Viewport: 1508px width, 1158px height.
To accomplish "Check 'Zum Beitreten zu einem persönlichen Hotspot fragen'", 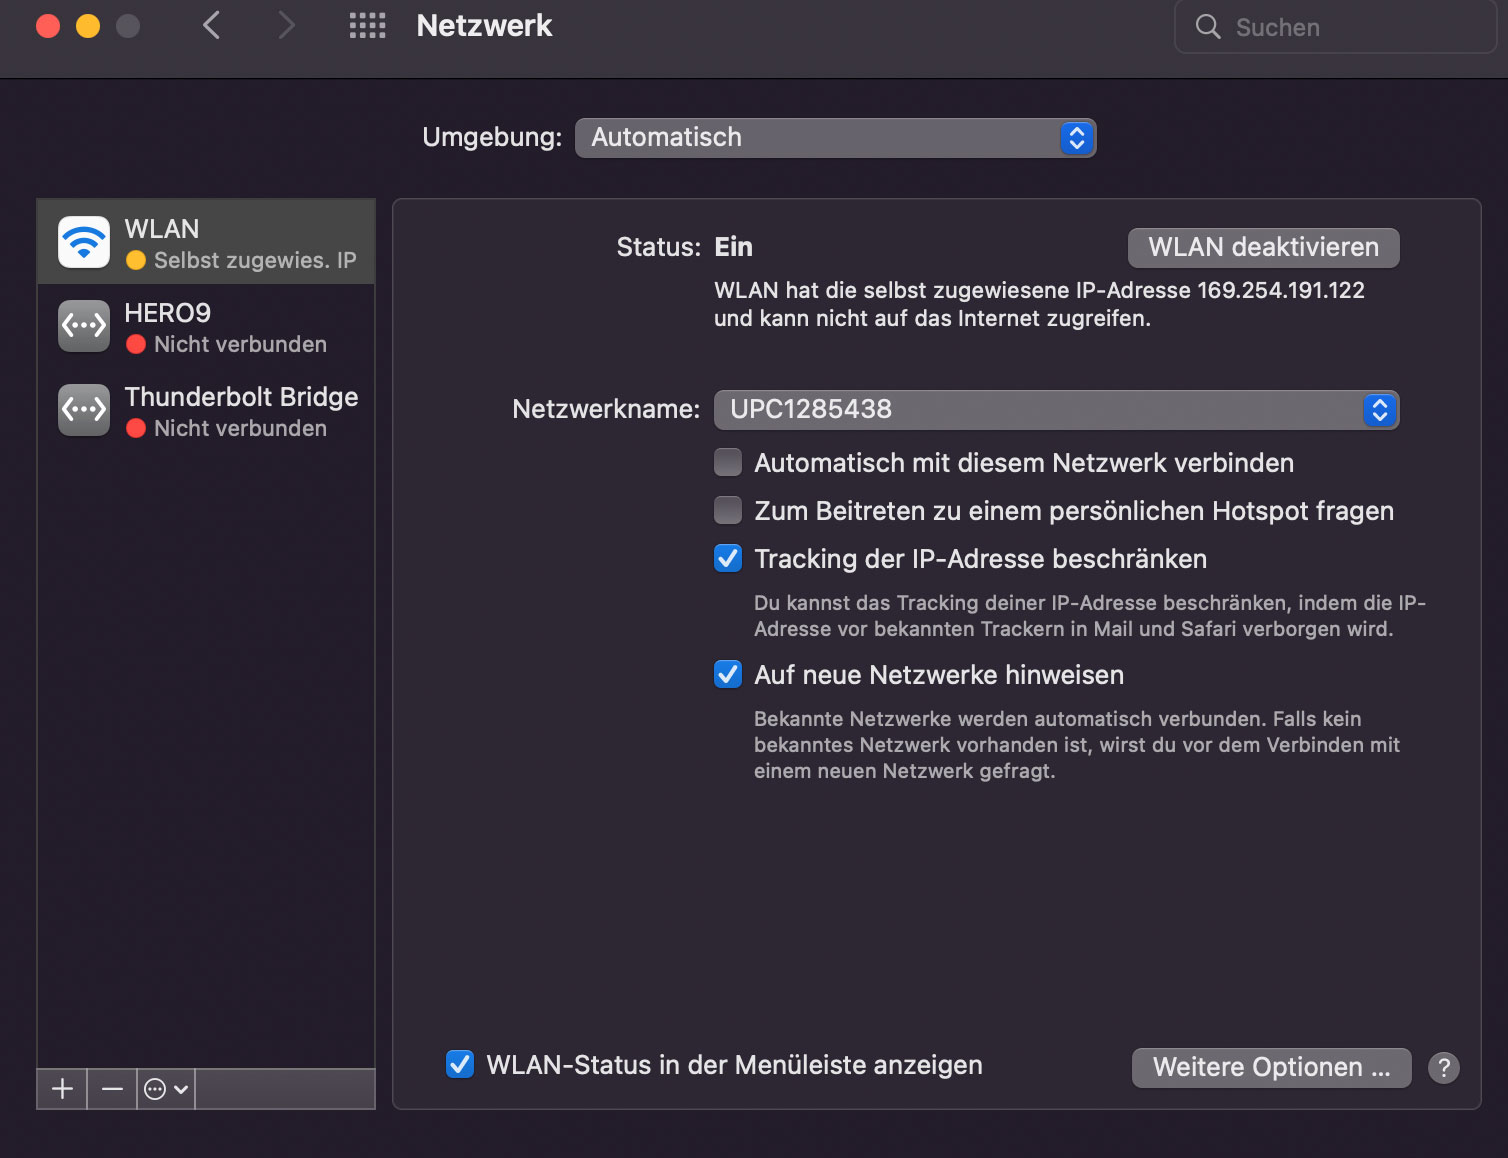I will pyautogui.click(x=728, y=510).
